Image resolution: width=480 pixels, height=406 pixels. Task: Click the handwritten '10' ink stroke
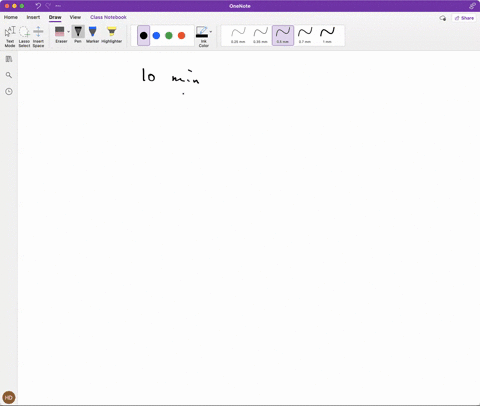(x=149, y=75)
